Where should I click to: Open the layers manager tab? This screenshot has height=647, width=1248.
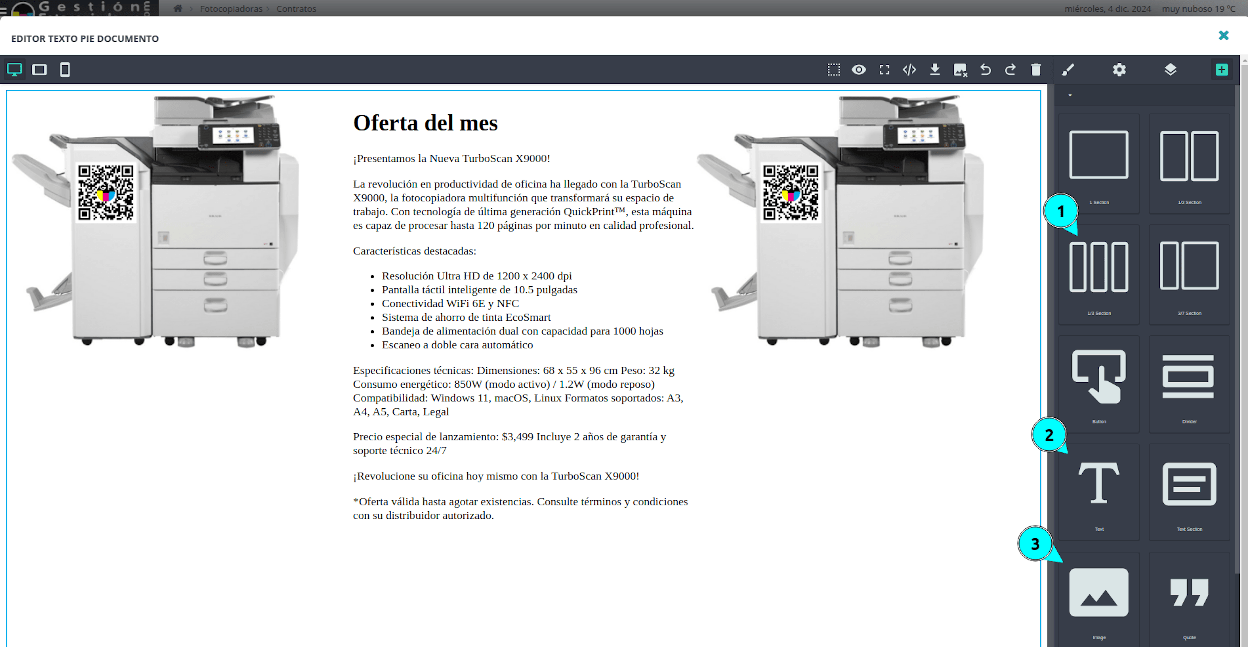[x=1170, y=70]
